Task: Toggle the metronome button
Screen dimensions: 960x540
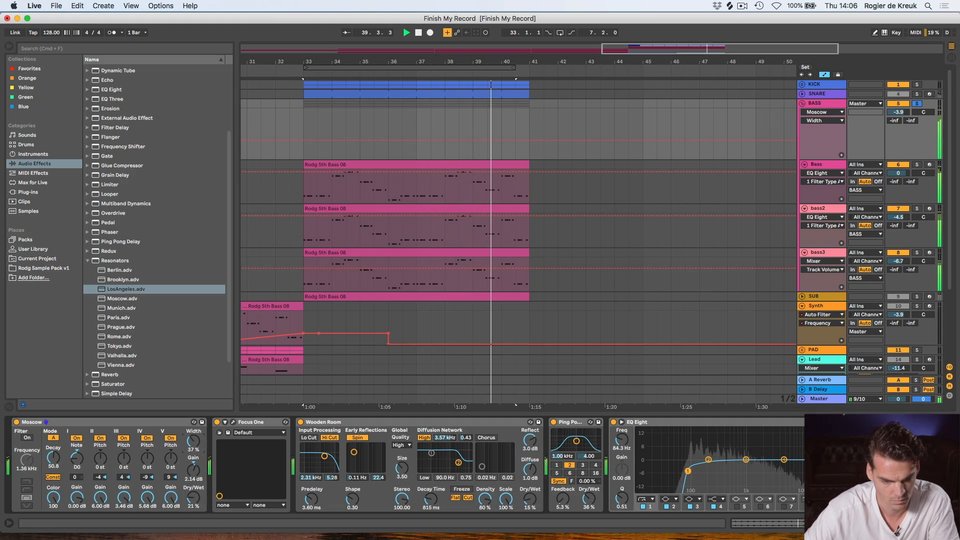Action: (112, 32)
